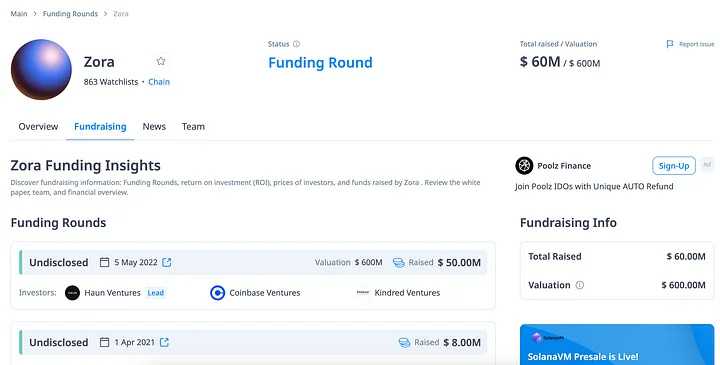Click the Coinbase Ventures logo icon
Screen dimensions: 720x365
(x=218, y=293)
